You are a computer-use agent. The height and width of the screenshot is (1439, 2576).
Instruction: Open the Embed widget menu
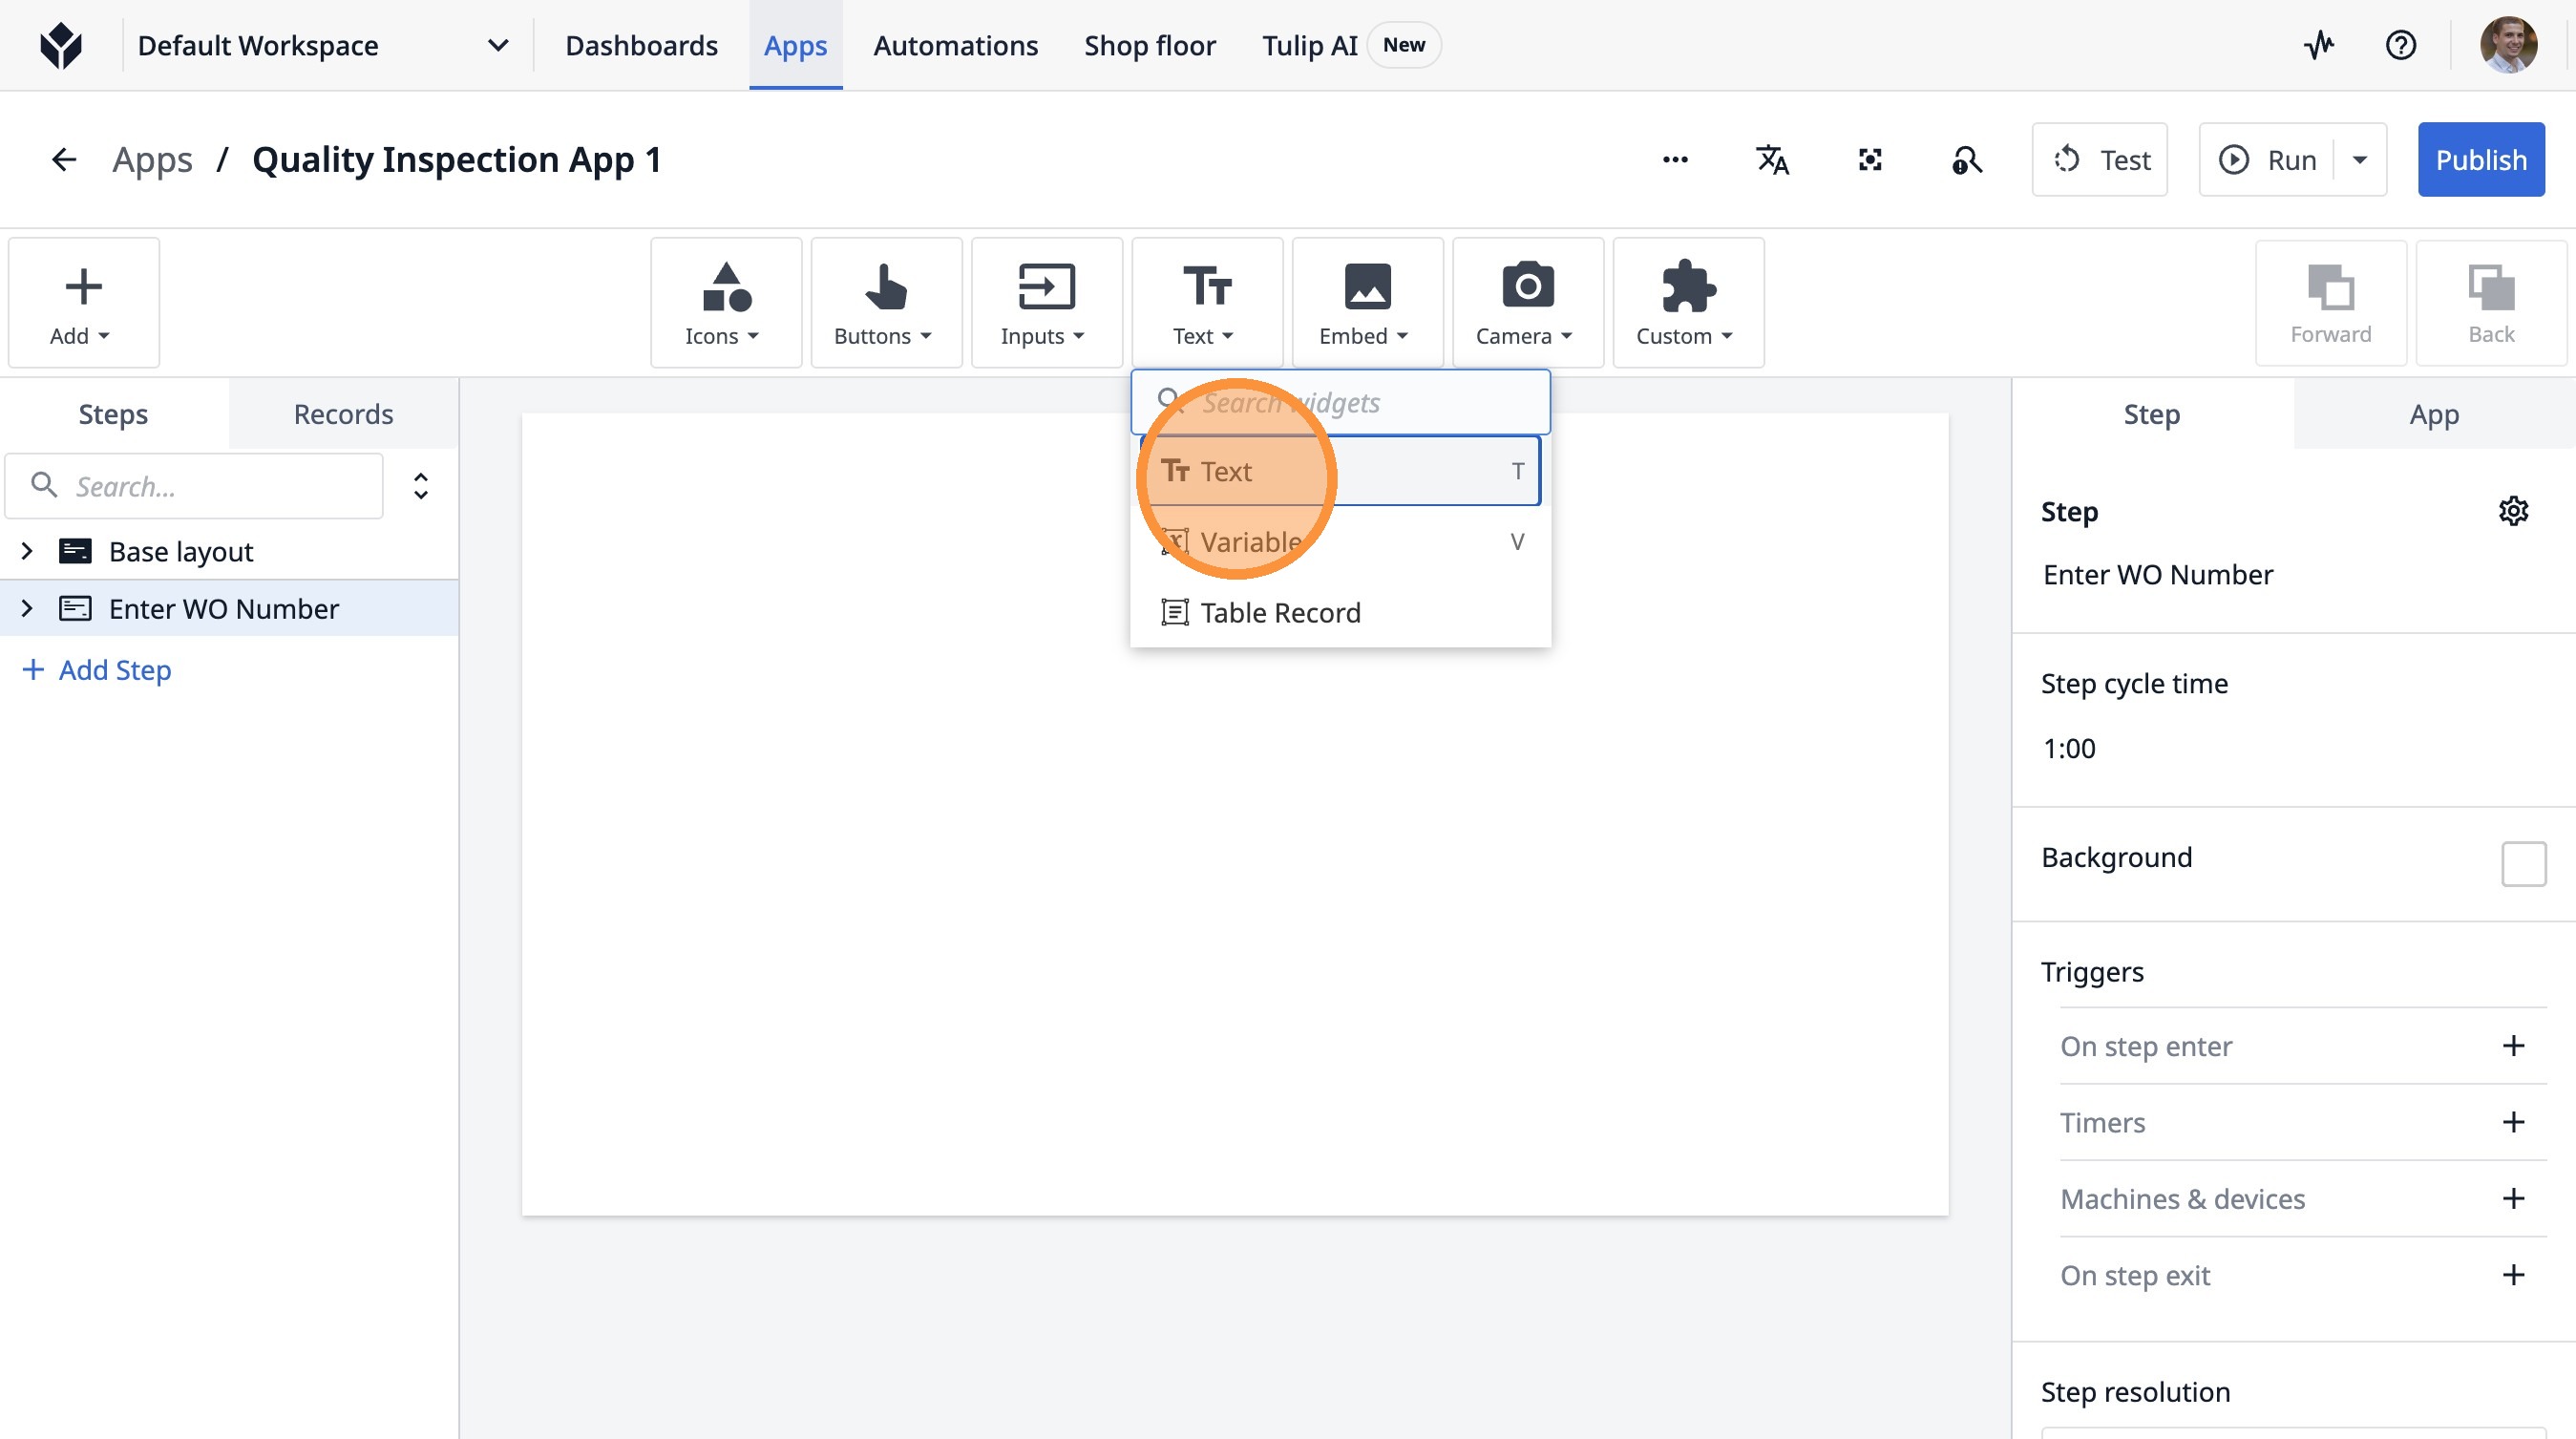(1366, 303)
